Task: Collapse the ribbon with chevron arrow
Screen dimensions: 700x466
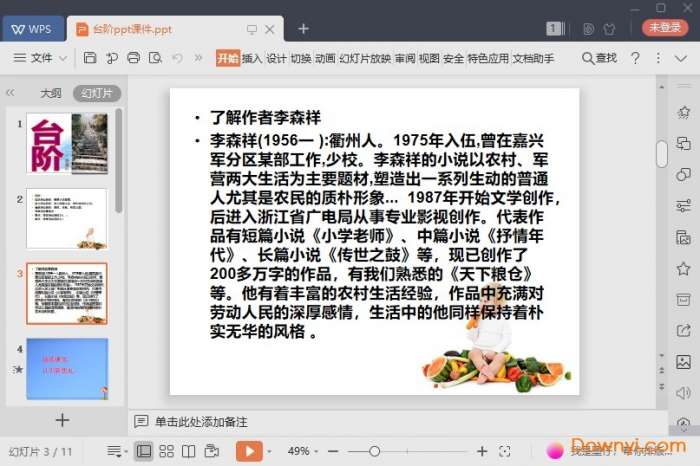Action: [x=681, y=58]
